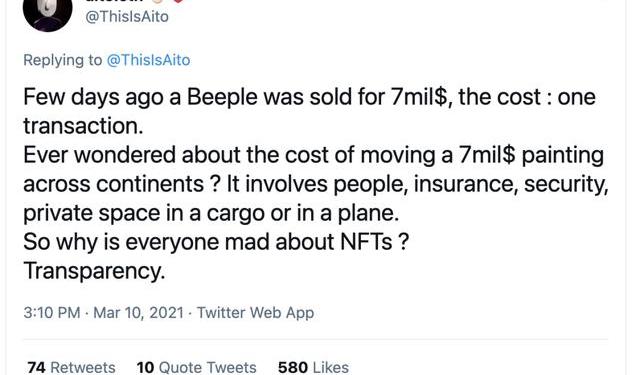Click the word insurance in tweet
The width and height of the screenshot is (640, 375).
coord(465,184)
